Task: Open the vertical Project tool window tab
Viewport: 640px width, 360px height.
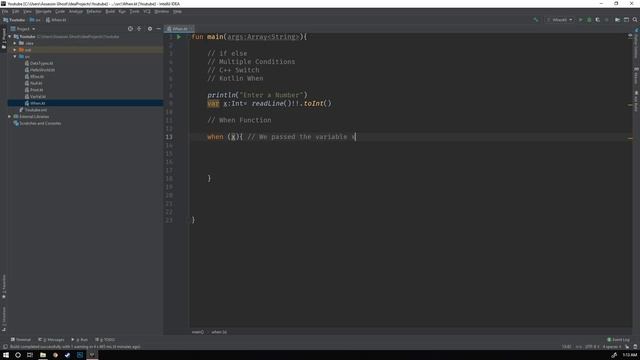Action: [4, 39]
